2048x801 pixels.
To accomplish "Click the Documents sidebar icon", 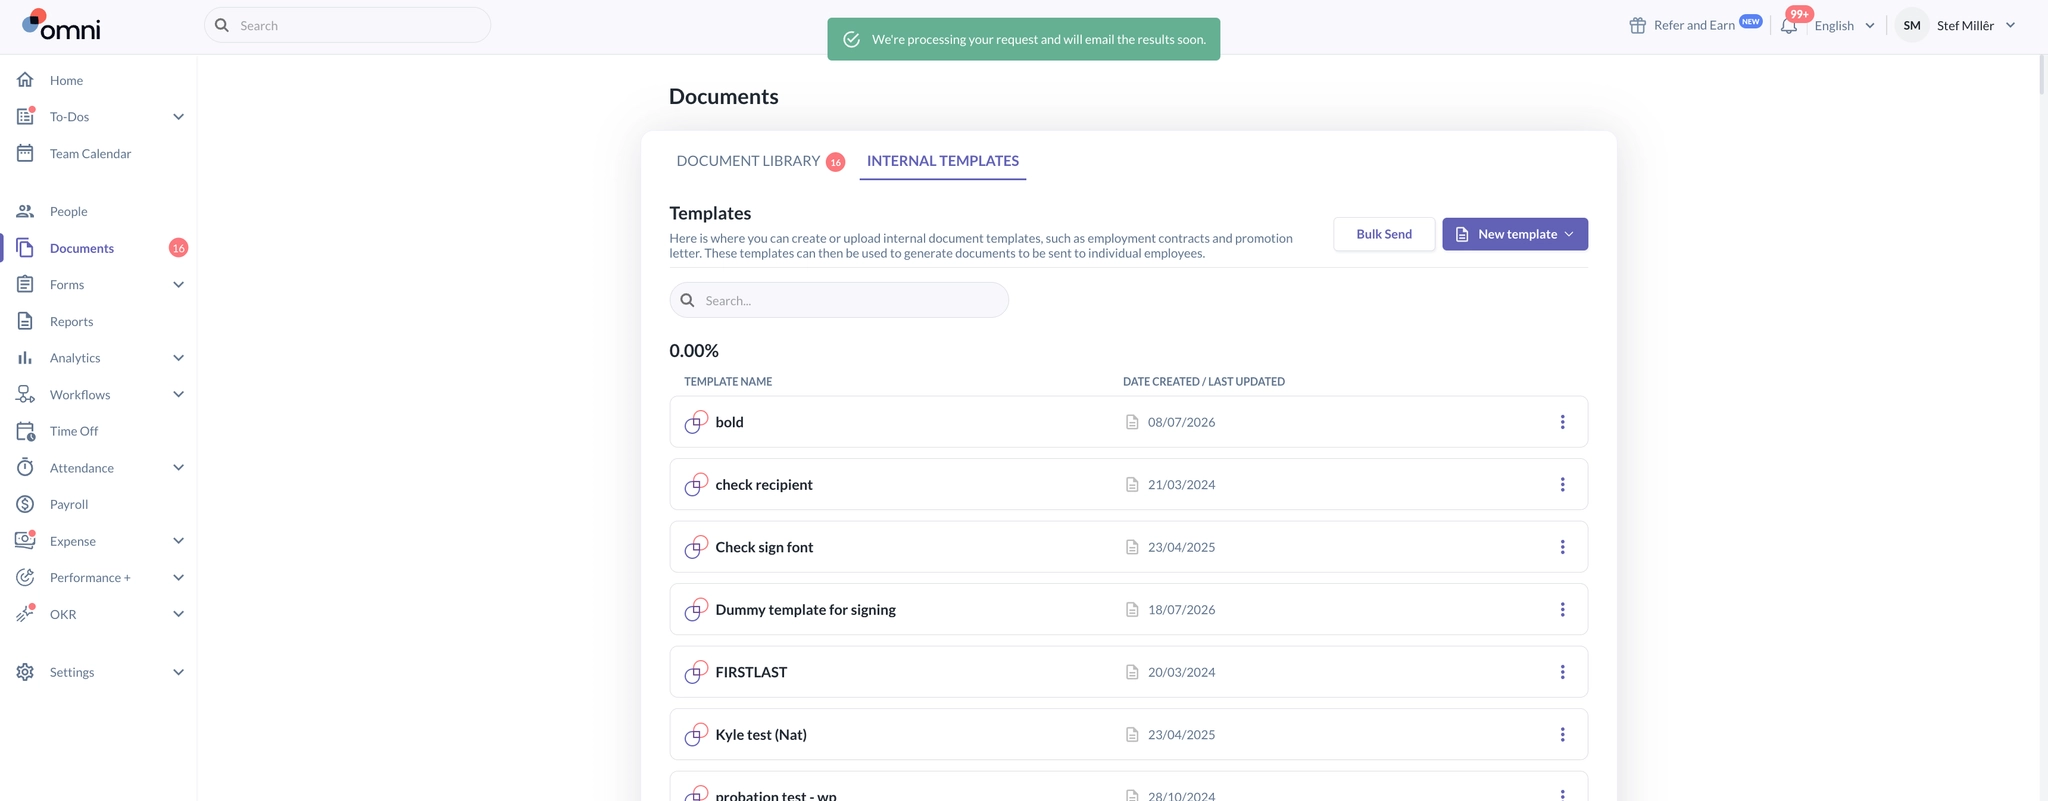I will point(25,248).
